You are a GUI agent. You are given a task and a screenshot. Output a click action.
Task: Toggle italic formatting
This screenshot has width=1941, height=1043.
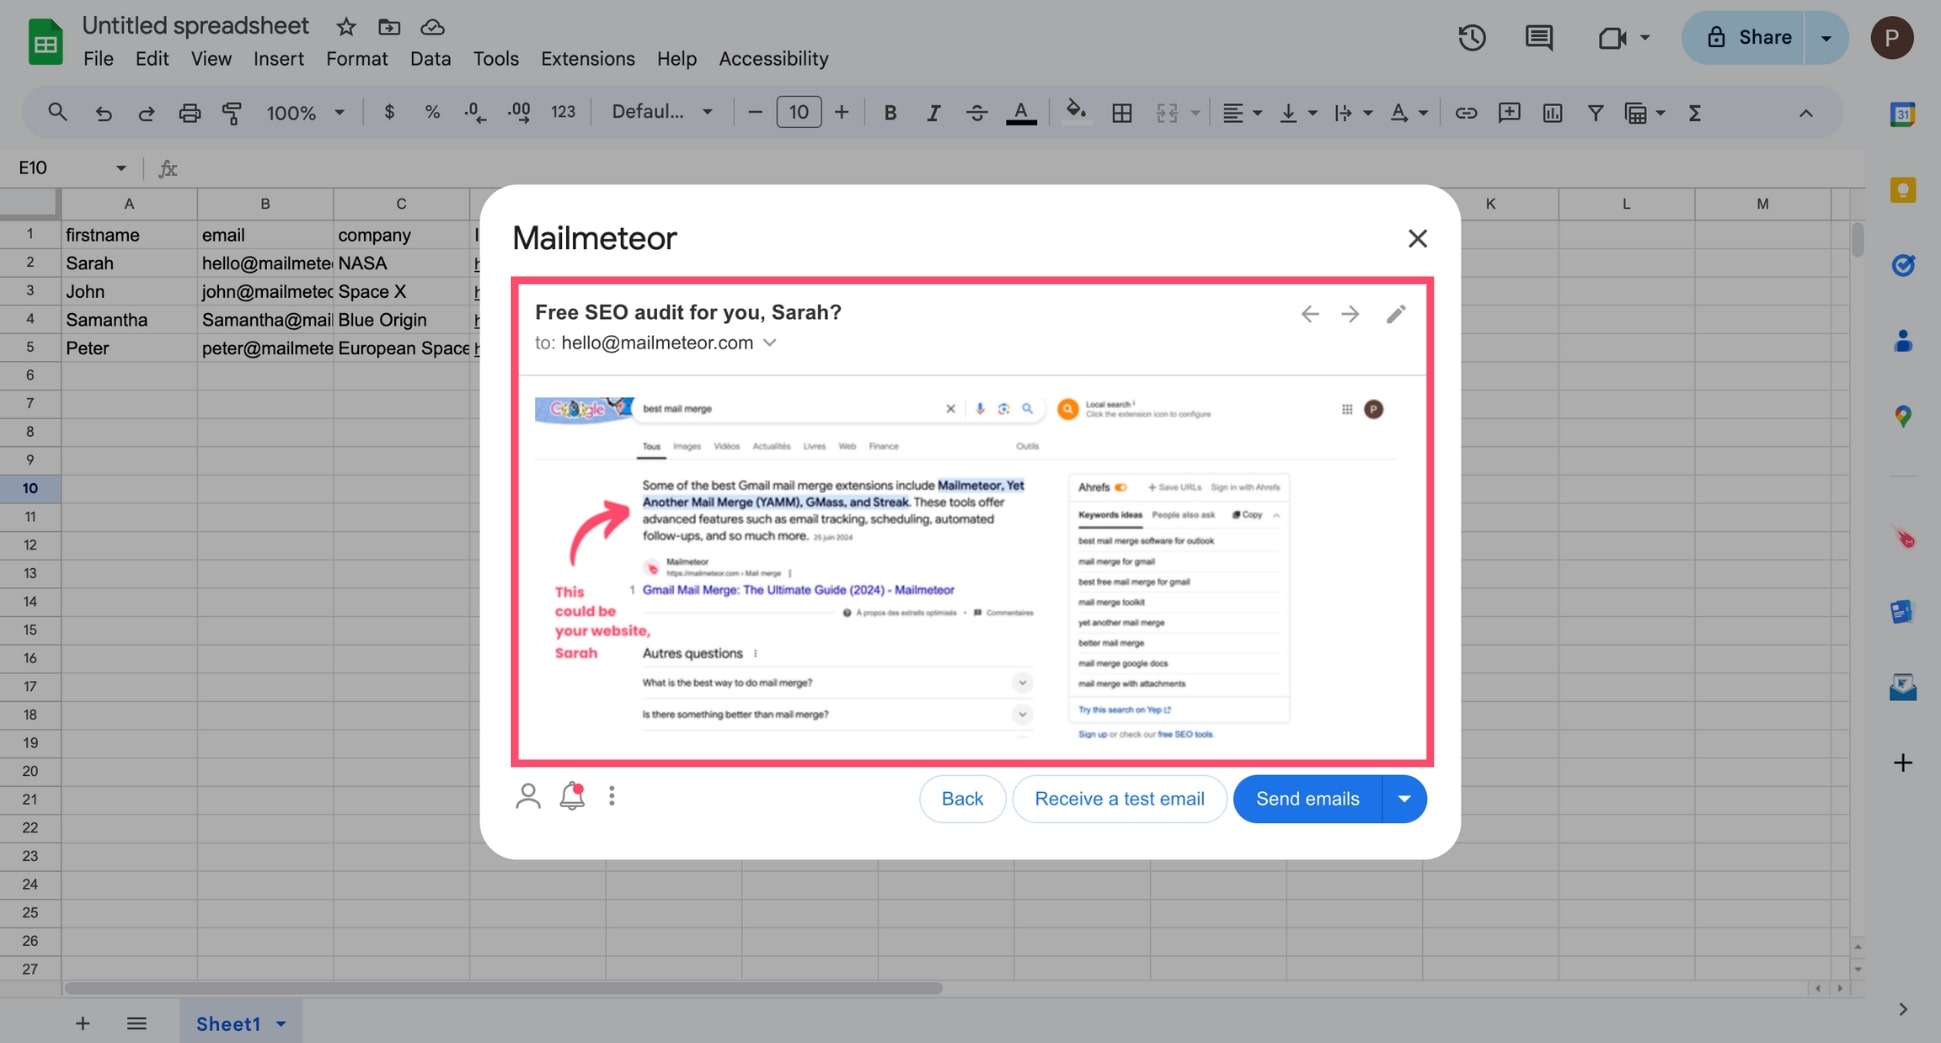[x=933, y=113]
